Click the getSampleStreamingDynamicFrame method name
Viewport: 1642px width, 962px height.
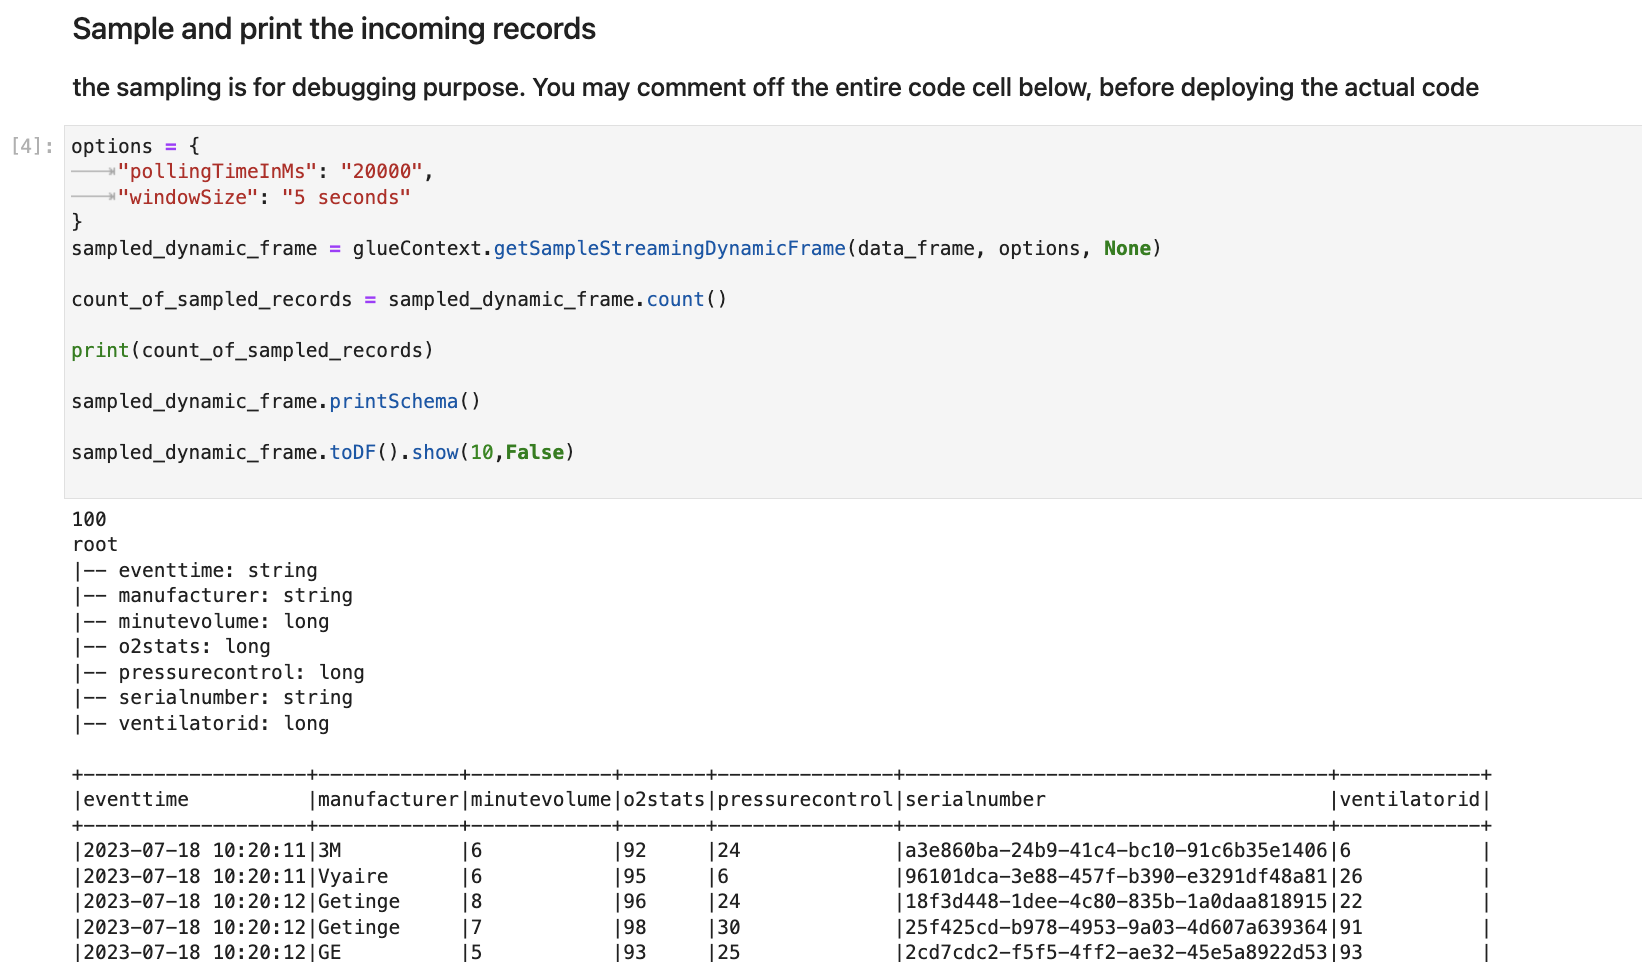click(x=669, y=249)
